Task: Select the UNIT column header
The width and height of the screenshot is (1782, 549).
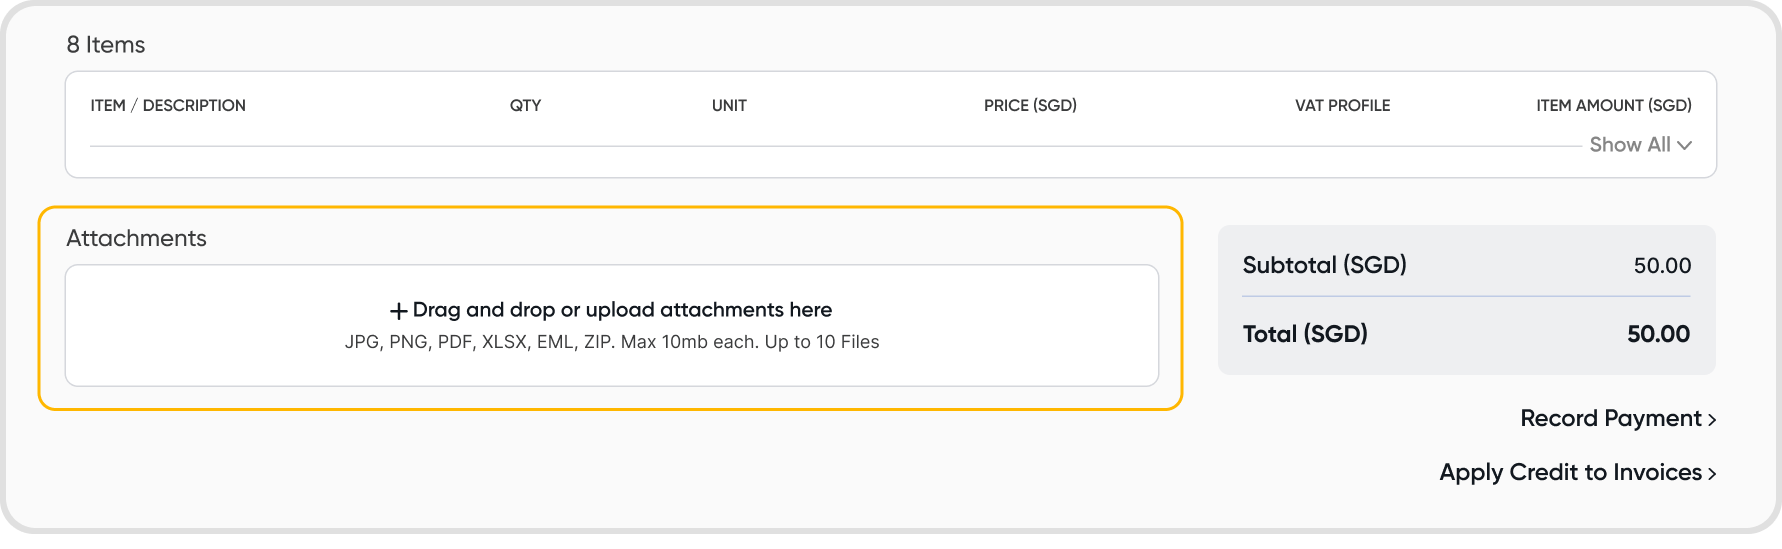Action: pyautogui.click(x=729, y=106)
